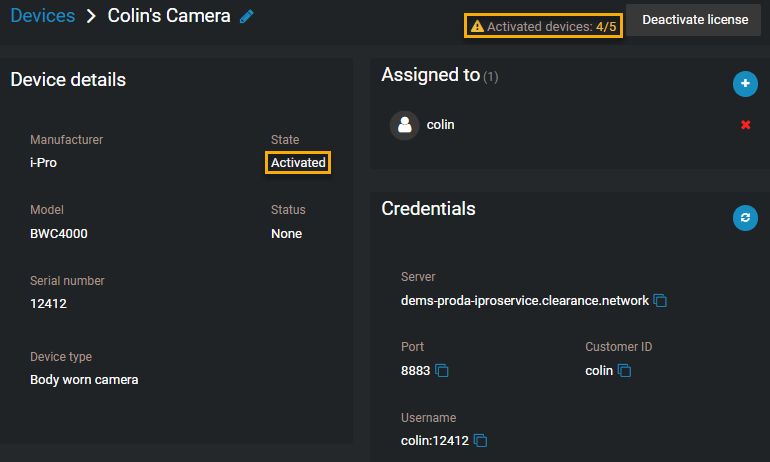Go back to Devices breadcrumb
The height and width of the screenshot is (462, 770).
click(43, 16)
